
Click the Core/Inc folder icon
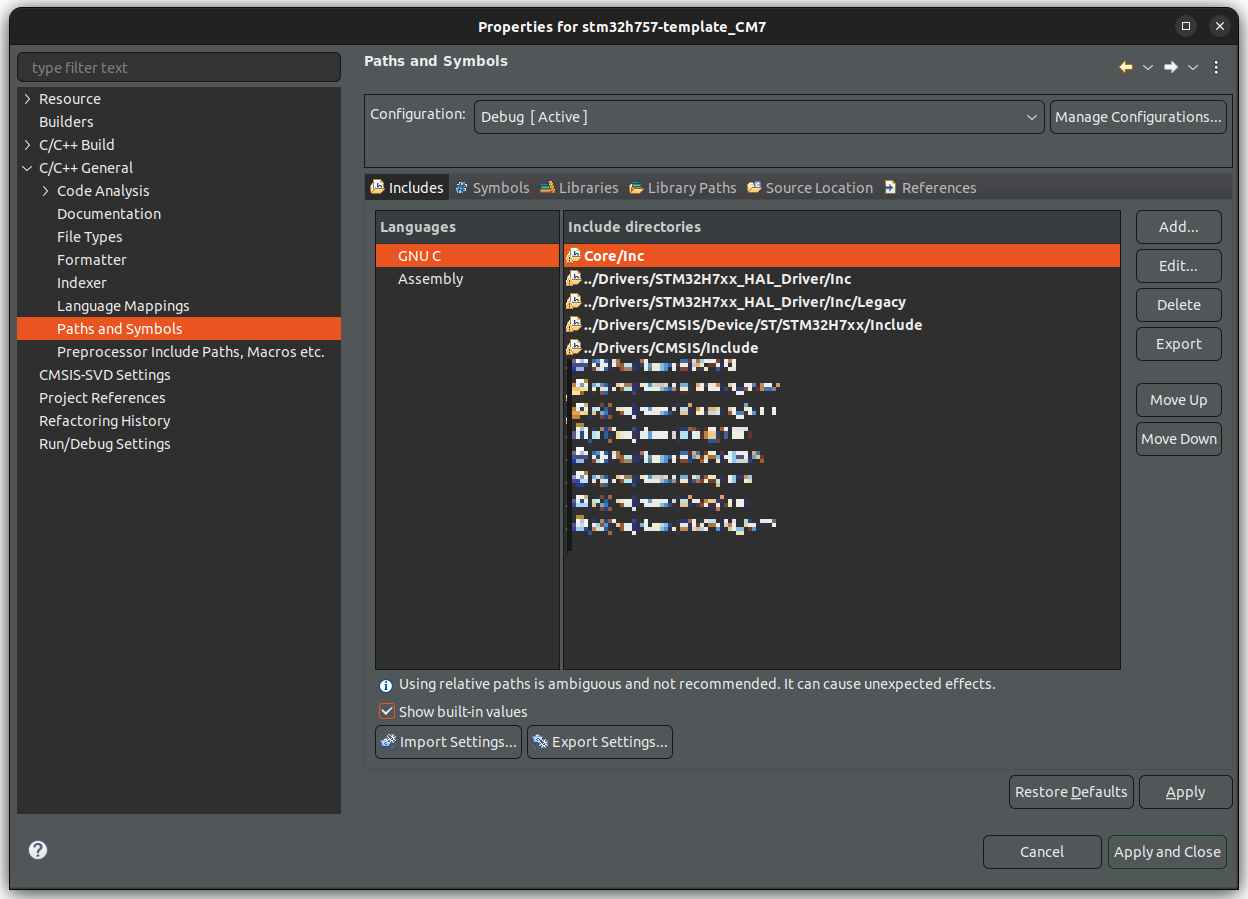573,256
